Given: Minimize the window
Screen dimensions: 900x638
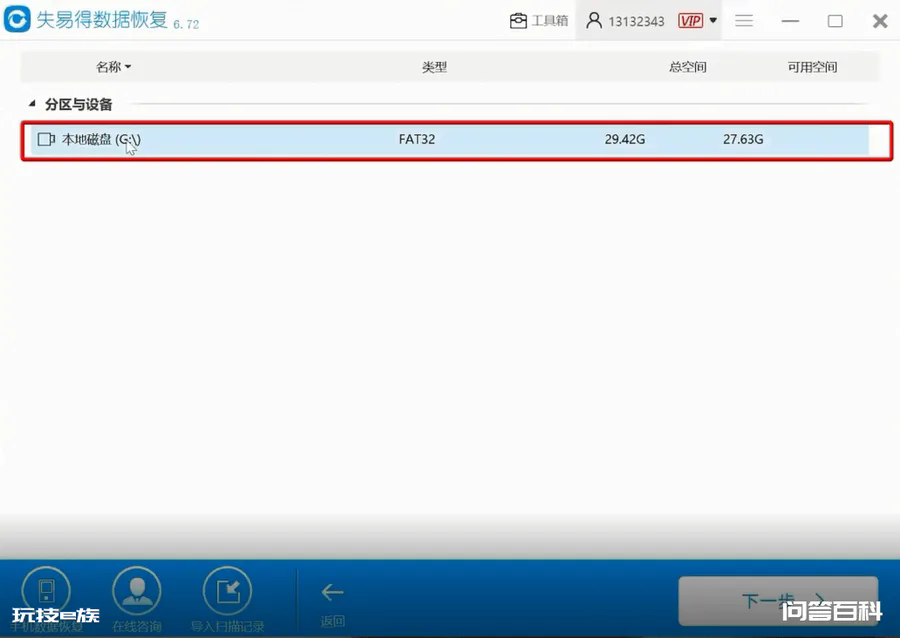Looking at the screenshot, I should [x=790, y=21].
